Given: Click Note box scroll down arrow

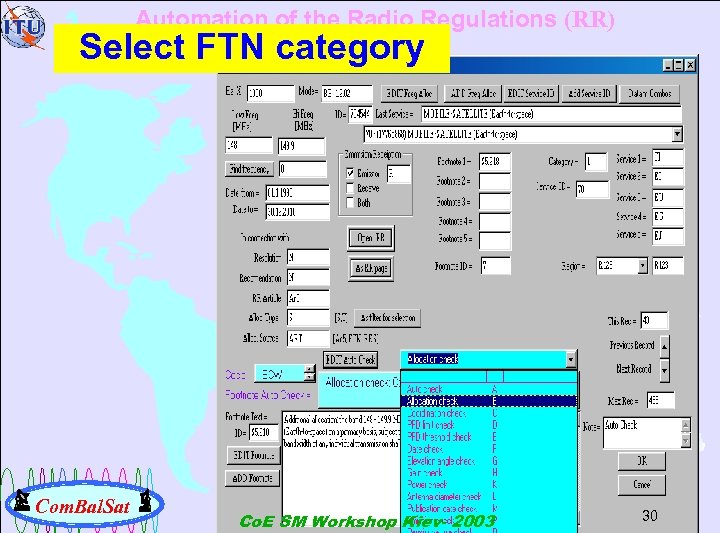Looking at the screenshot, I should pos(686,441).
